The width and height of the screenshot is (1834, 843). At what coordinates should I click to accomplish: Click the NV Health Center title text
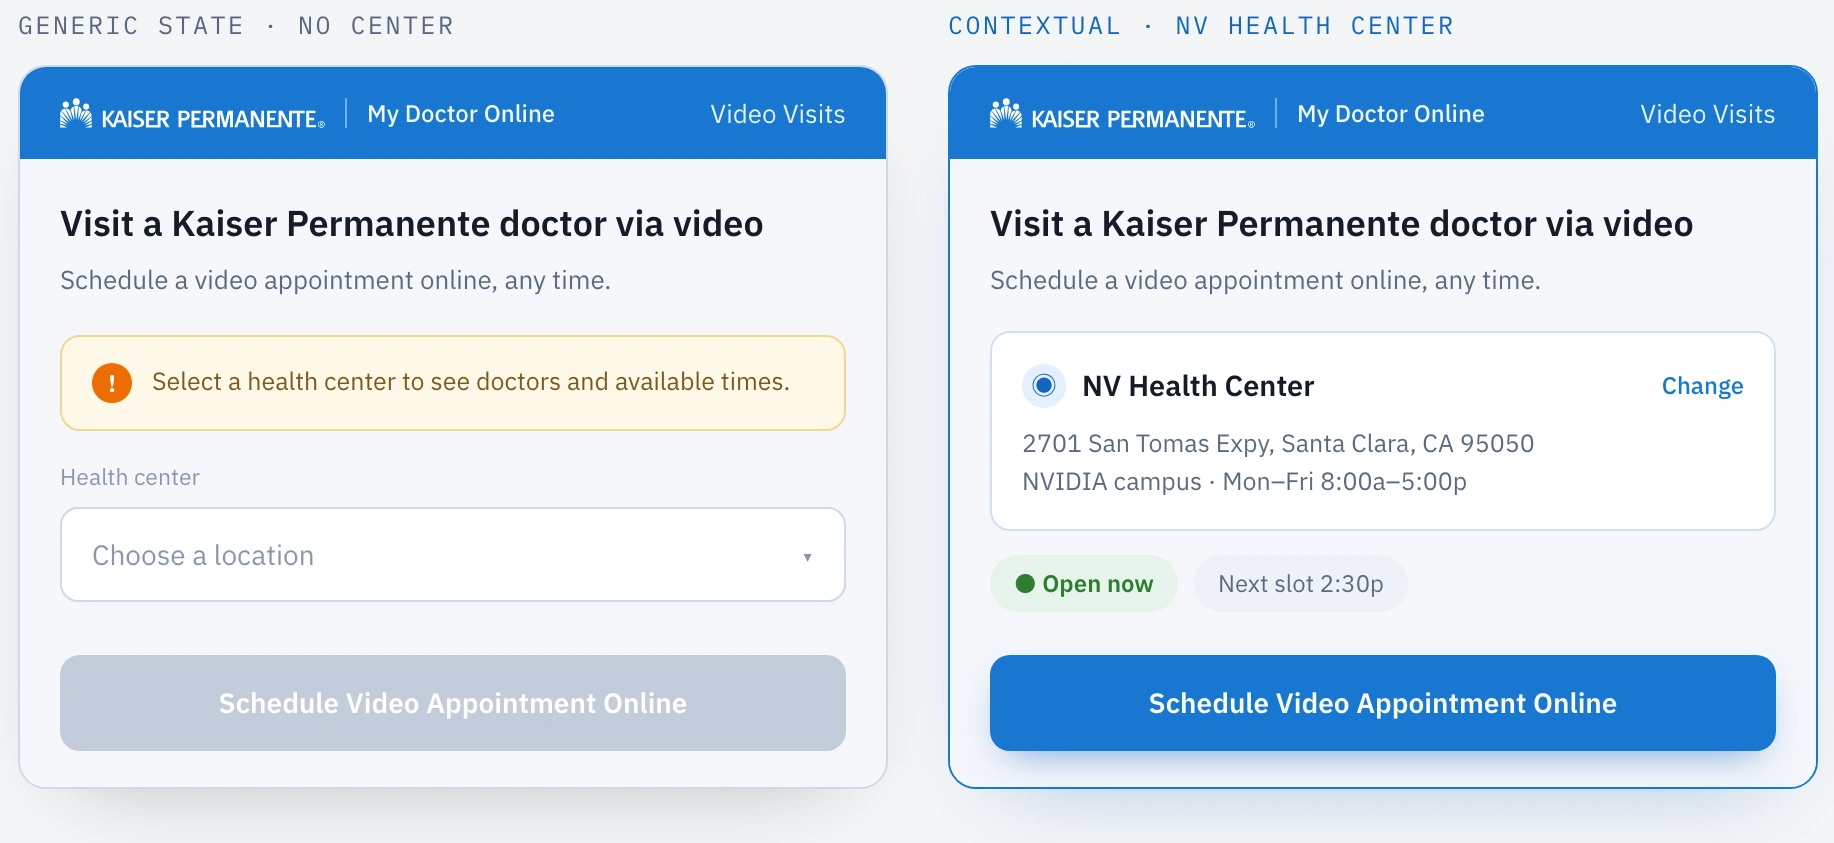click(x=1198, y=386)
